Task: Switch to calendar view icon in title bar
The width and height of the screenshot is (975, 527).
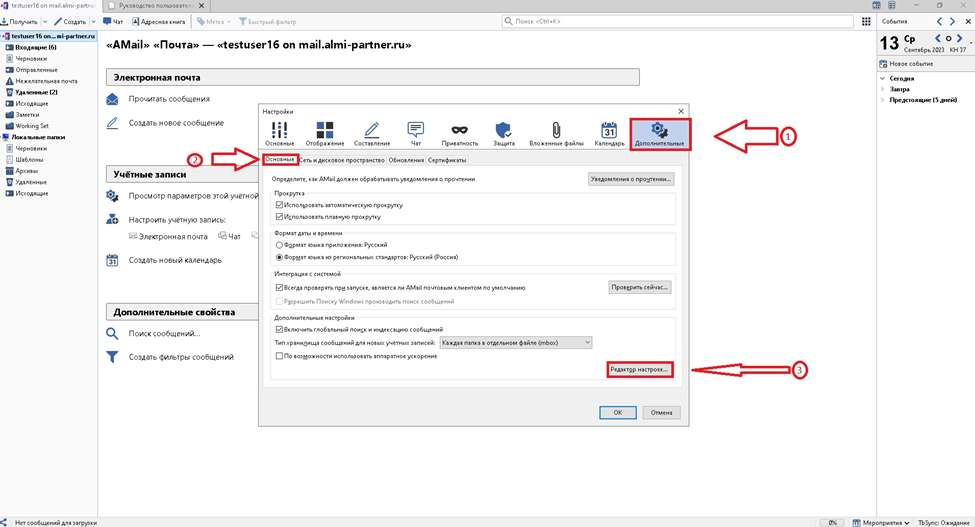Action: point(876,5)
